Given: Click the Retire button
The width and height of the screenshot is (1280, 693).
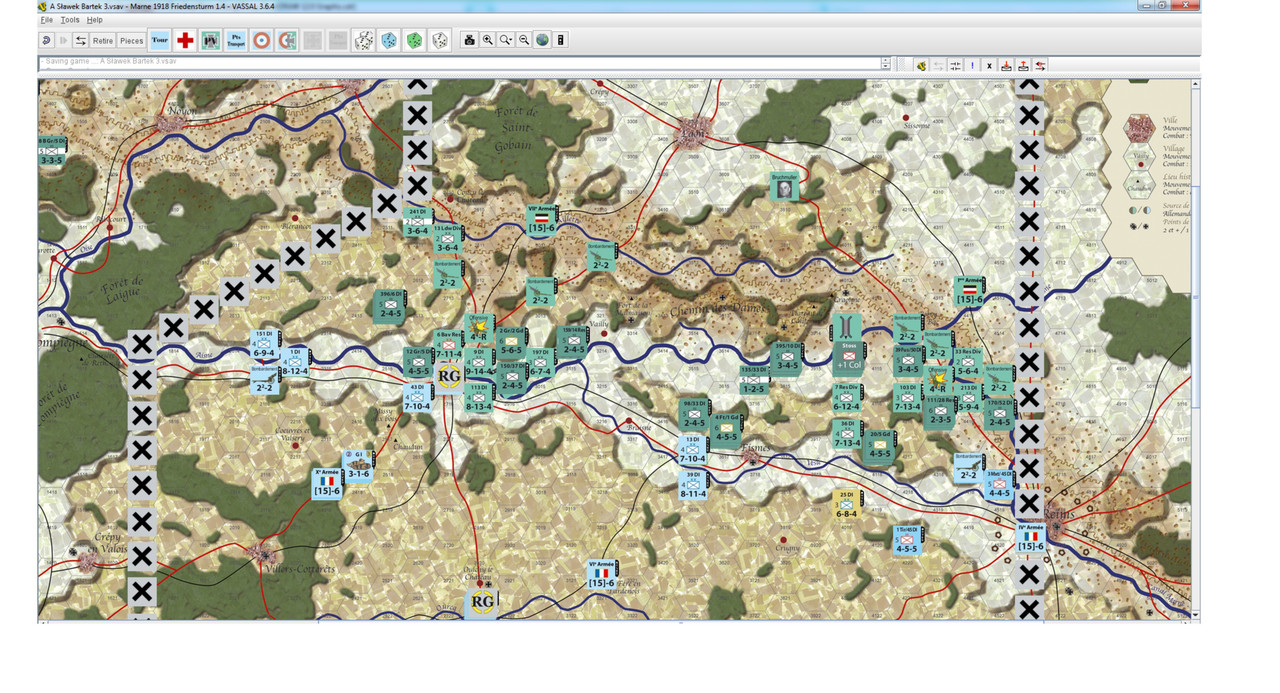Looking at the screenshot, I should pos(103,40).
